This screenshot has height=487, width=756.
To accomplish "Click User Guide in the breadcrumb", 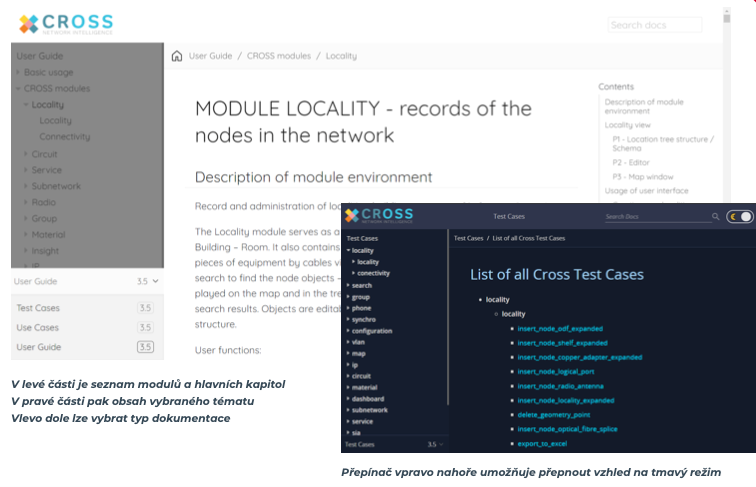I will click(x=210, y=56).
